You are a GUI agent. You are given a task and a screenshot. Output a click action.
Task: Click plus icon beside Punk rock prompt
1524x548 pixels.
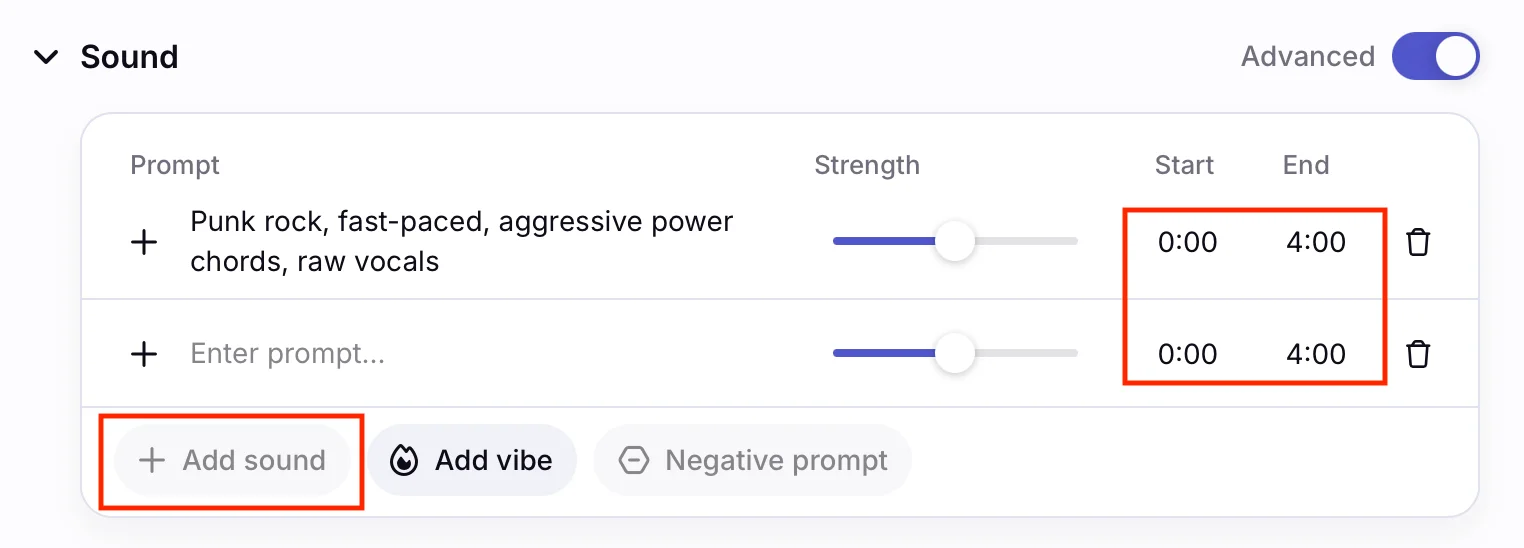pos(145,242)
